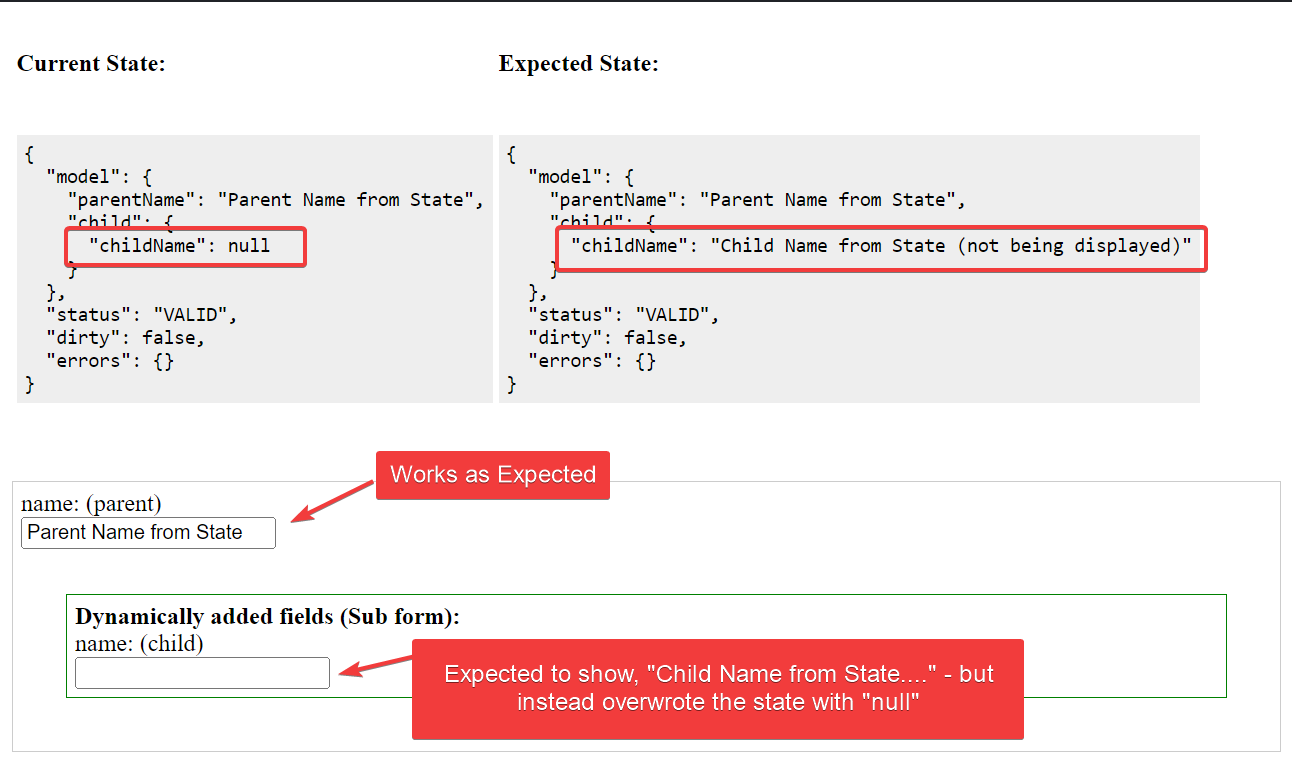Click the childName line containing "Child Name from State"
Screen dimensions: 1292x766
click(881, 245)
